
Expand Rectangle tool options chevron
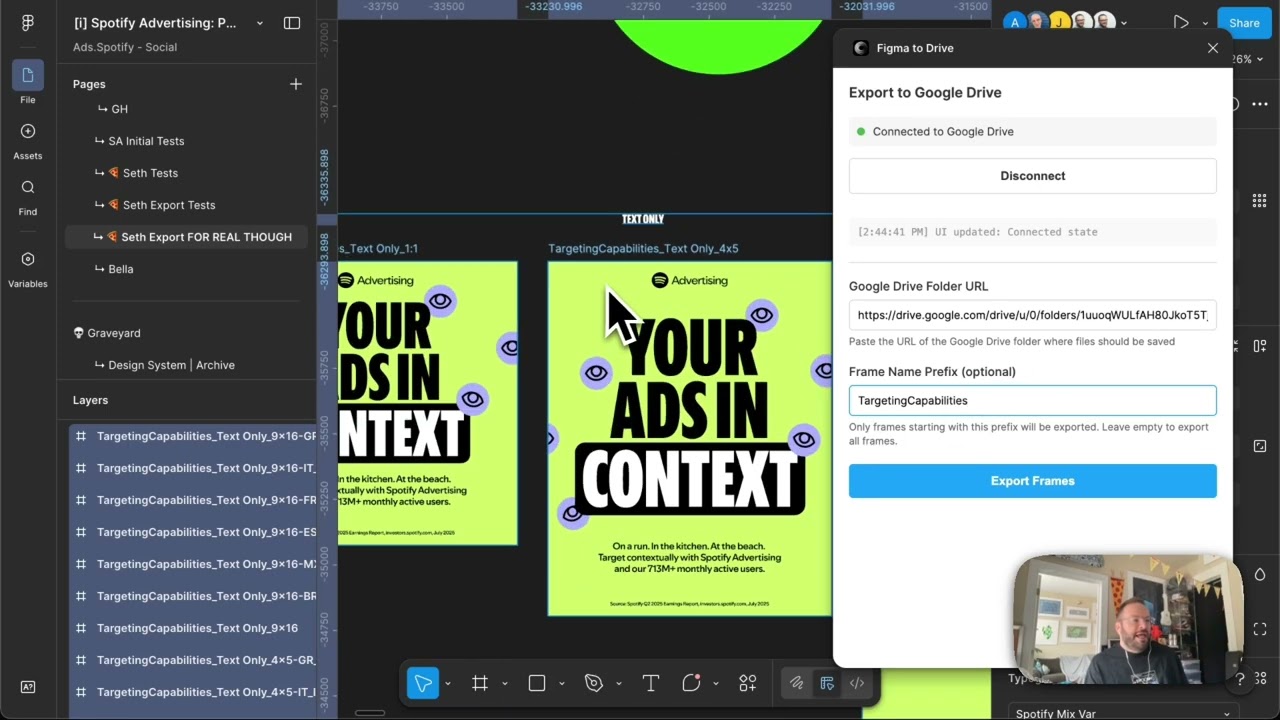[562, 684]
